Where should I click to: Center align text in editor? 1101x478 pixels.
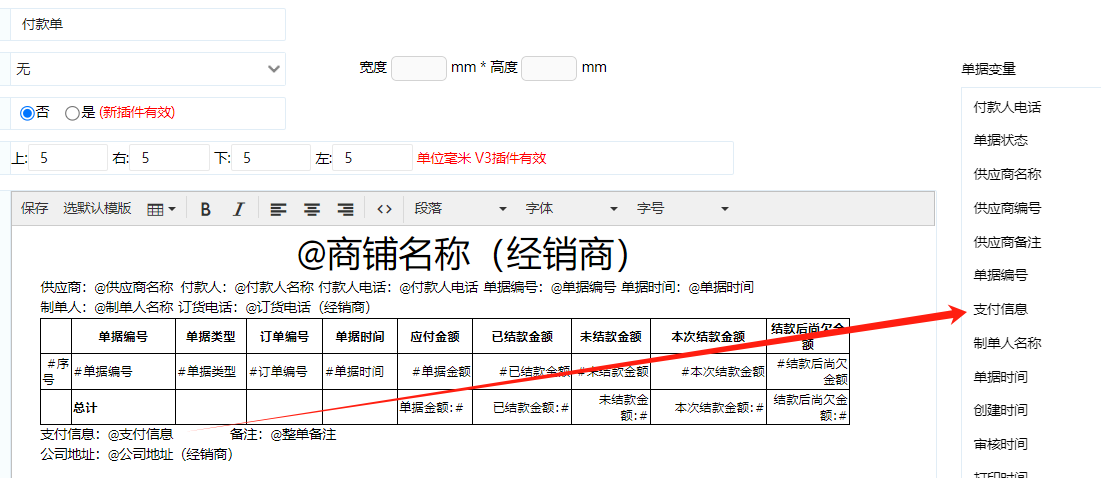coord(312,209)
